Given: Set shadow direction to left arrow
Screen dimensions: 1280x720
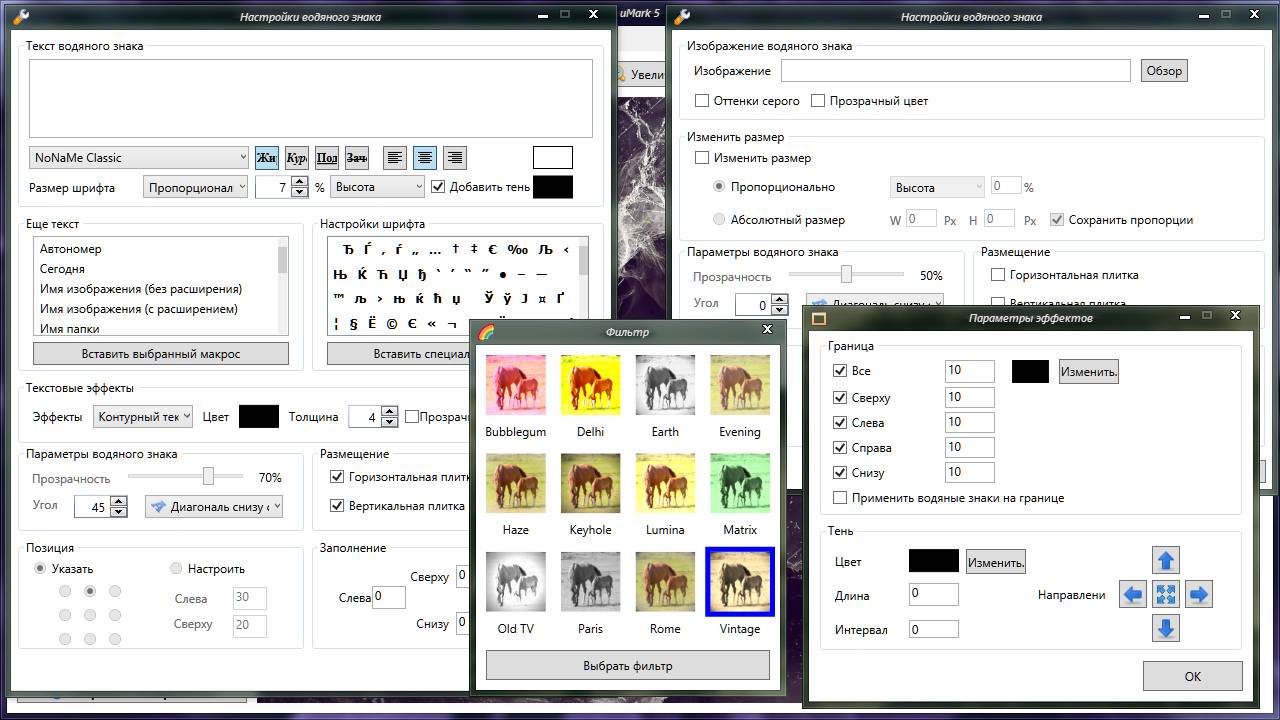Looking at the screenshot, I should [x=1132, y=594].
